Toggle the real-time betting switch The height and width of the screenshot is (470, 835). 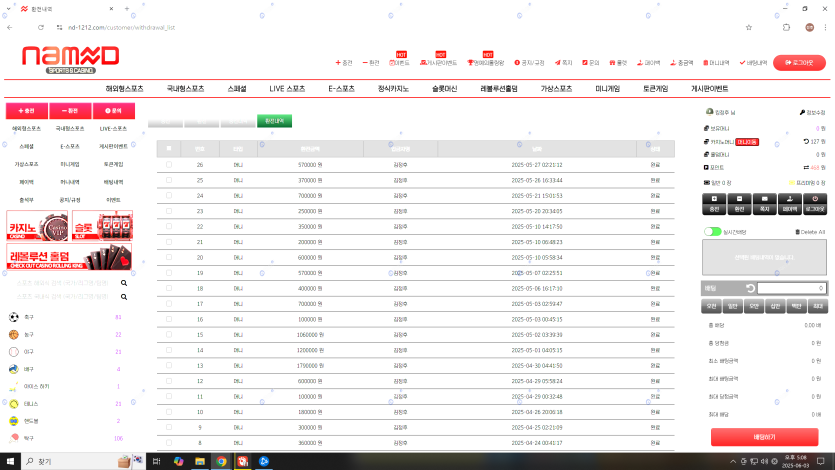click(x=712, y=231)
